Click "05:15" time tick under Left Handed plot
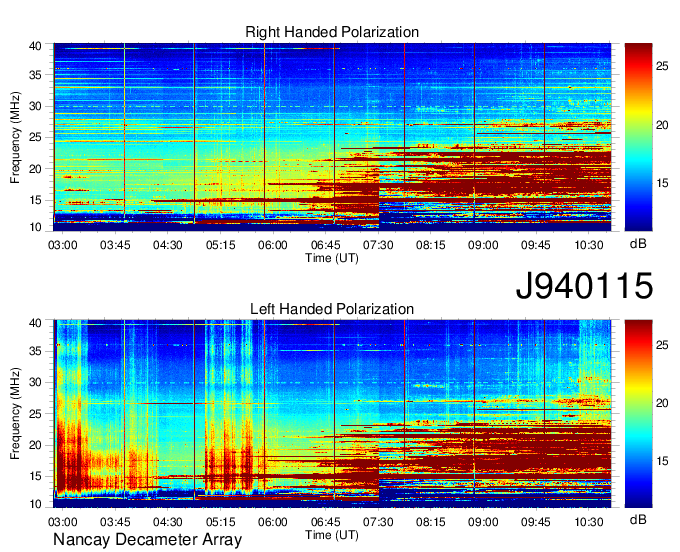 (220, 522)
